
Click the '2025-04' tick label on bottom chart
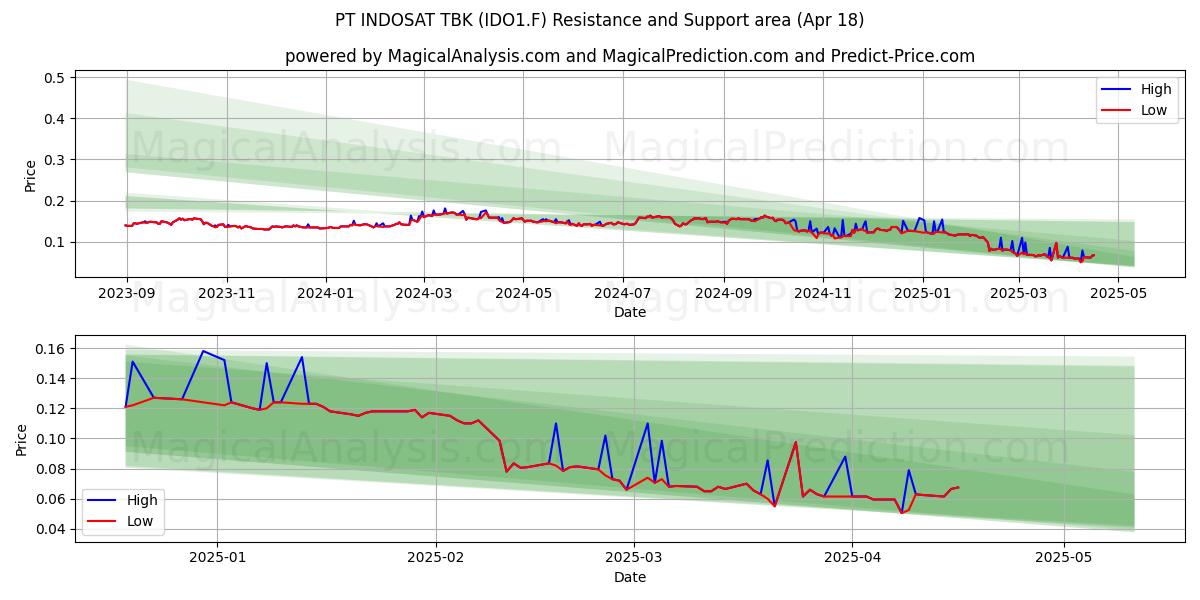852,558
